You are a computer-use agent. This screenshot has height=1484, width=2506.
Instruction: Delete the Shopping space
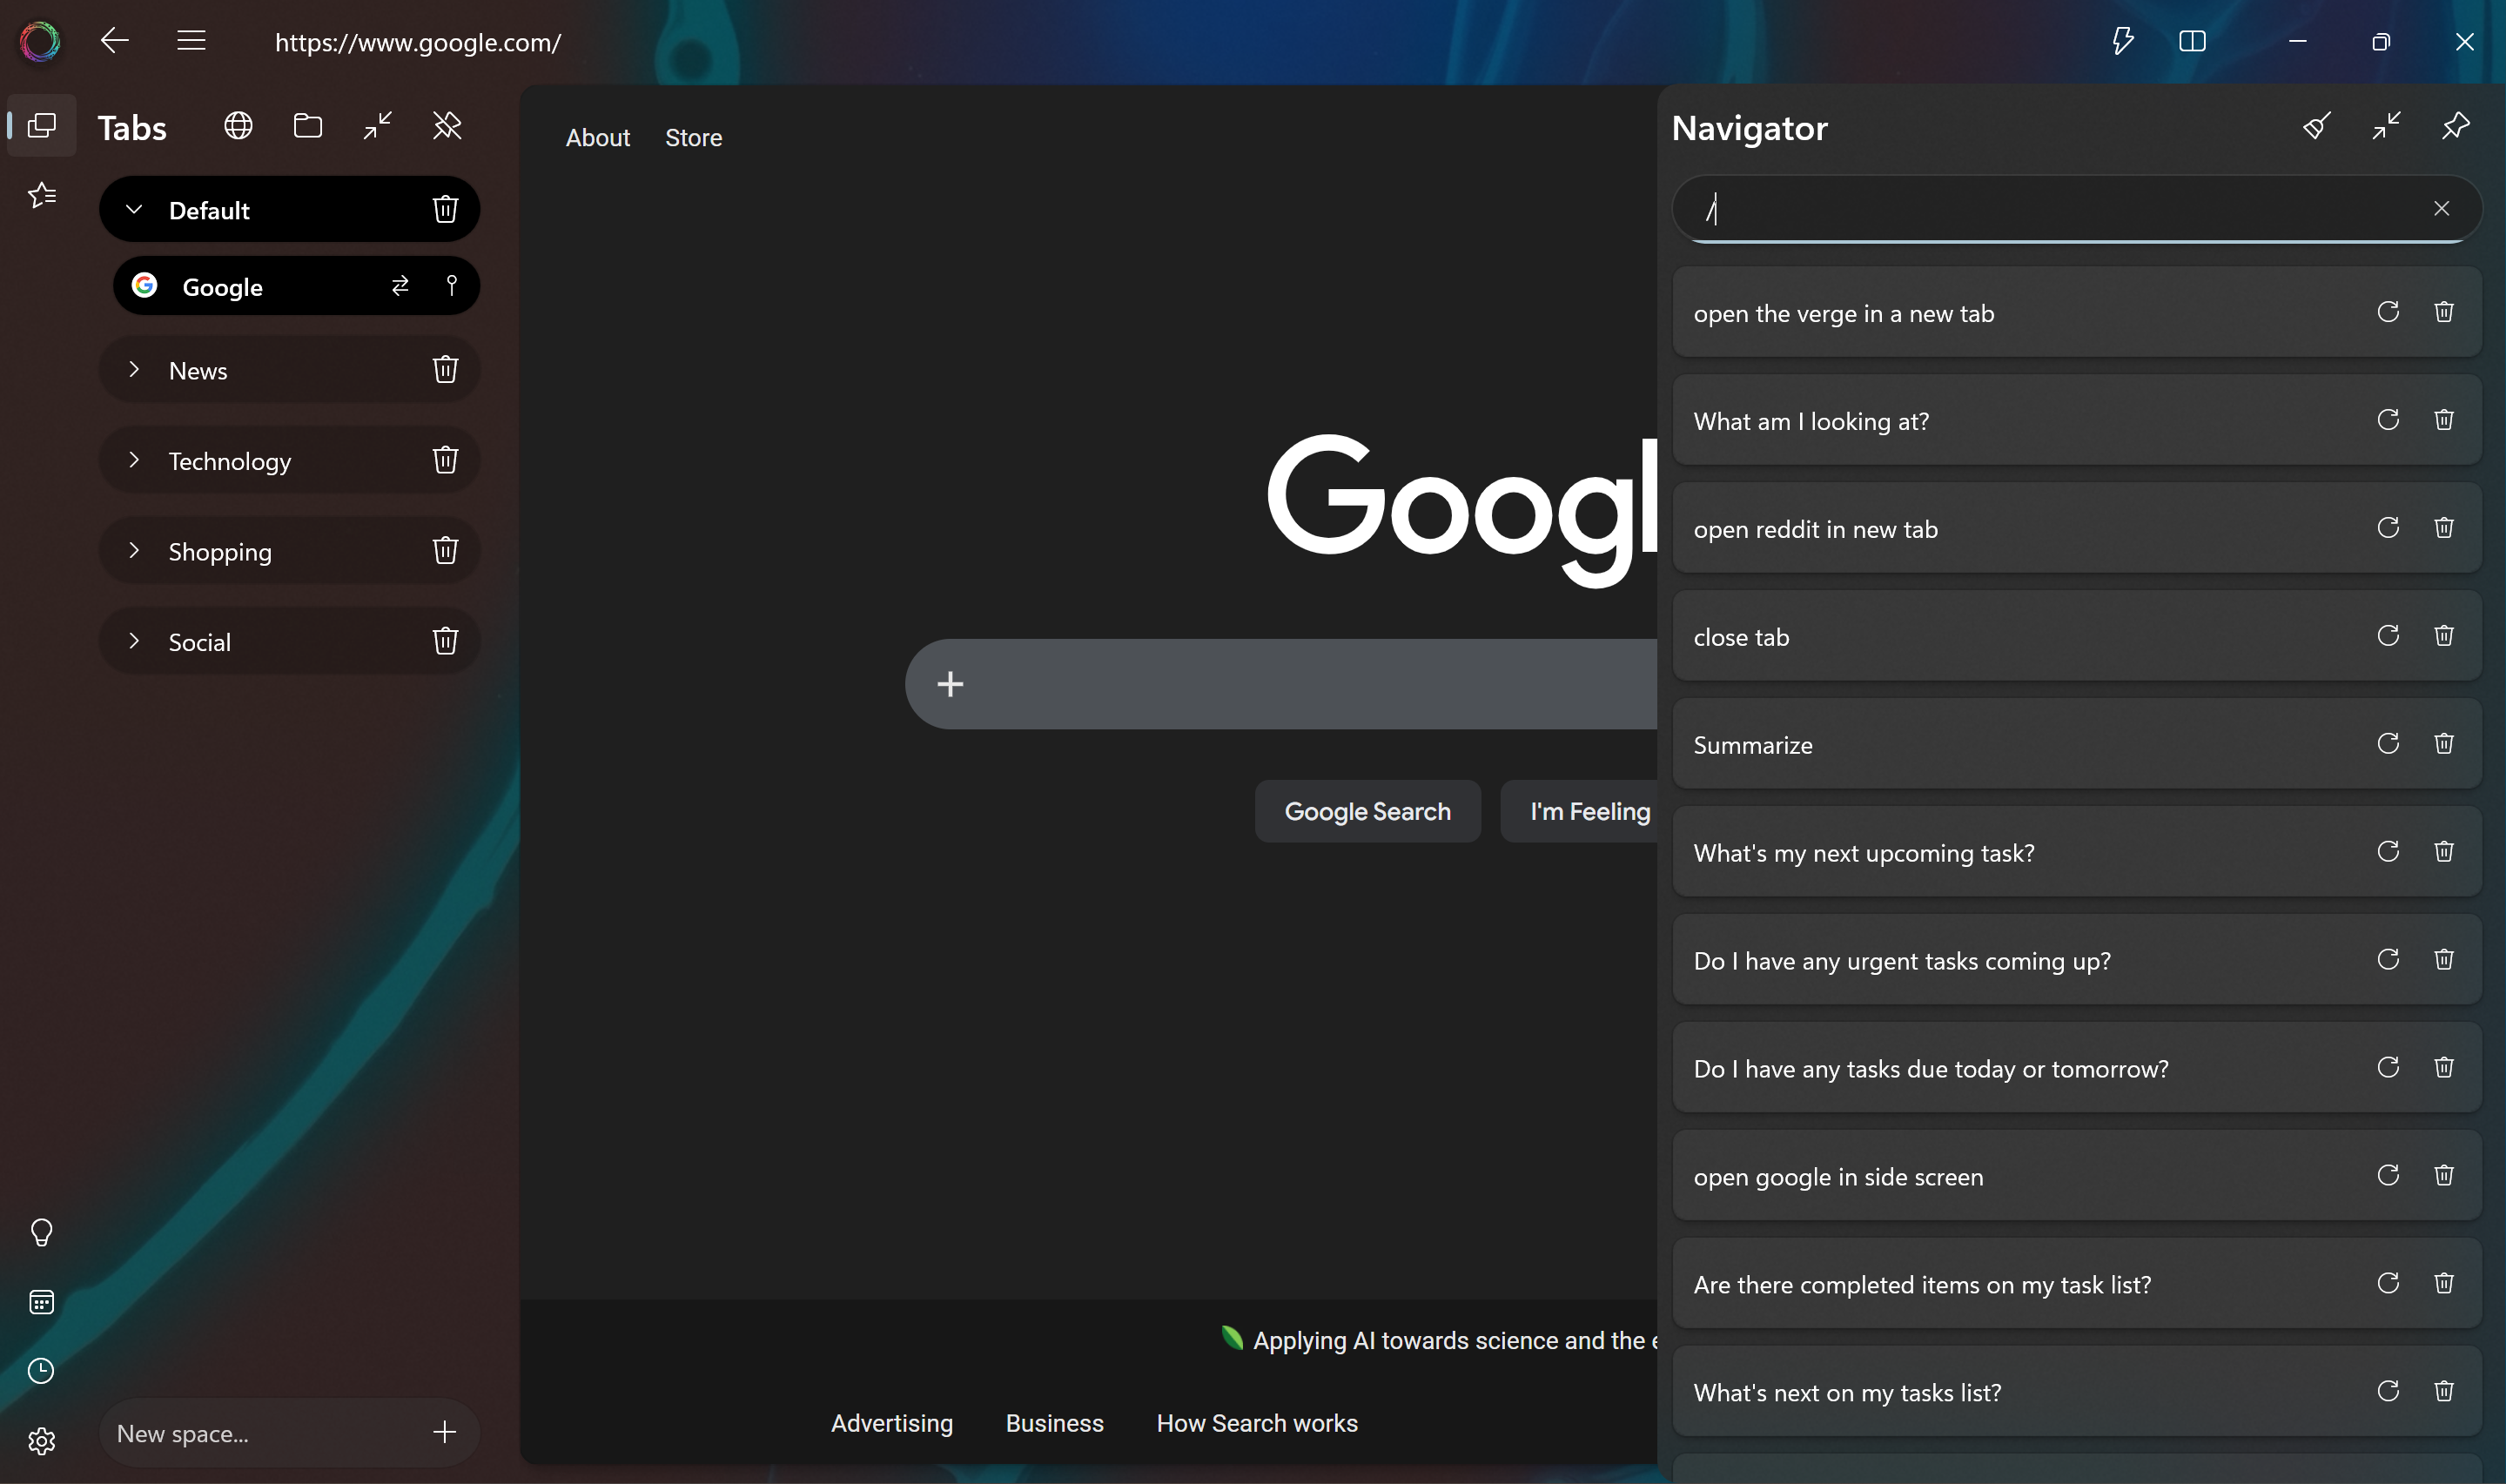click(x=445, y=551)
